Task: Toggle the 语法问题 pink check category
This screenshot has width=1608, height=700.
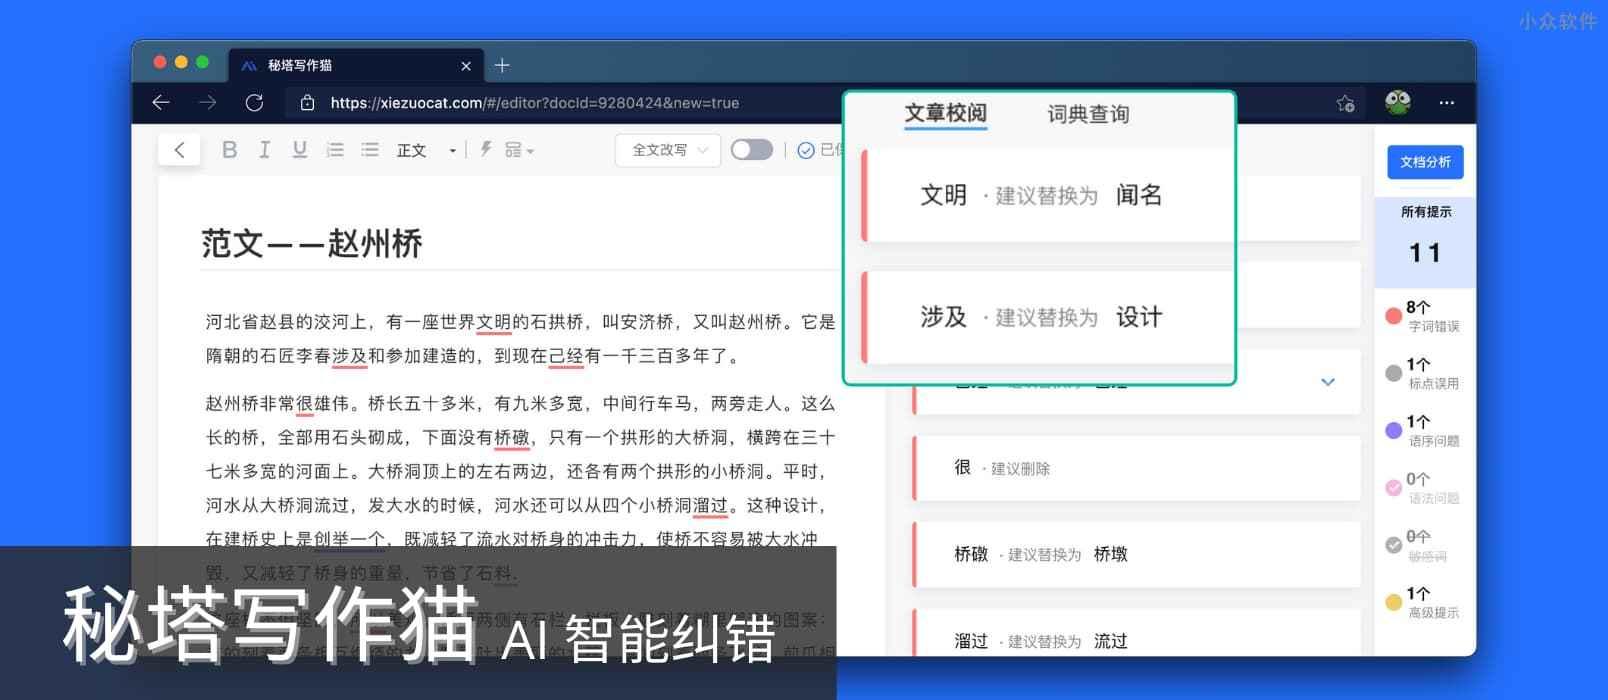Action: click(x=1424, y=488)
